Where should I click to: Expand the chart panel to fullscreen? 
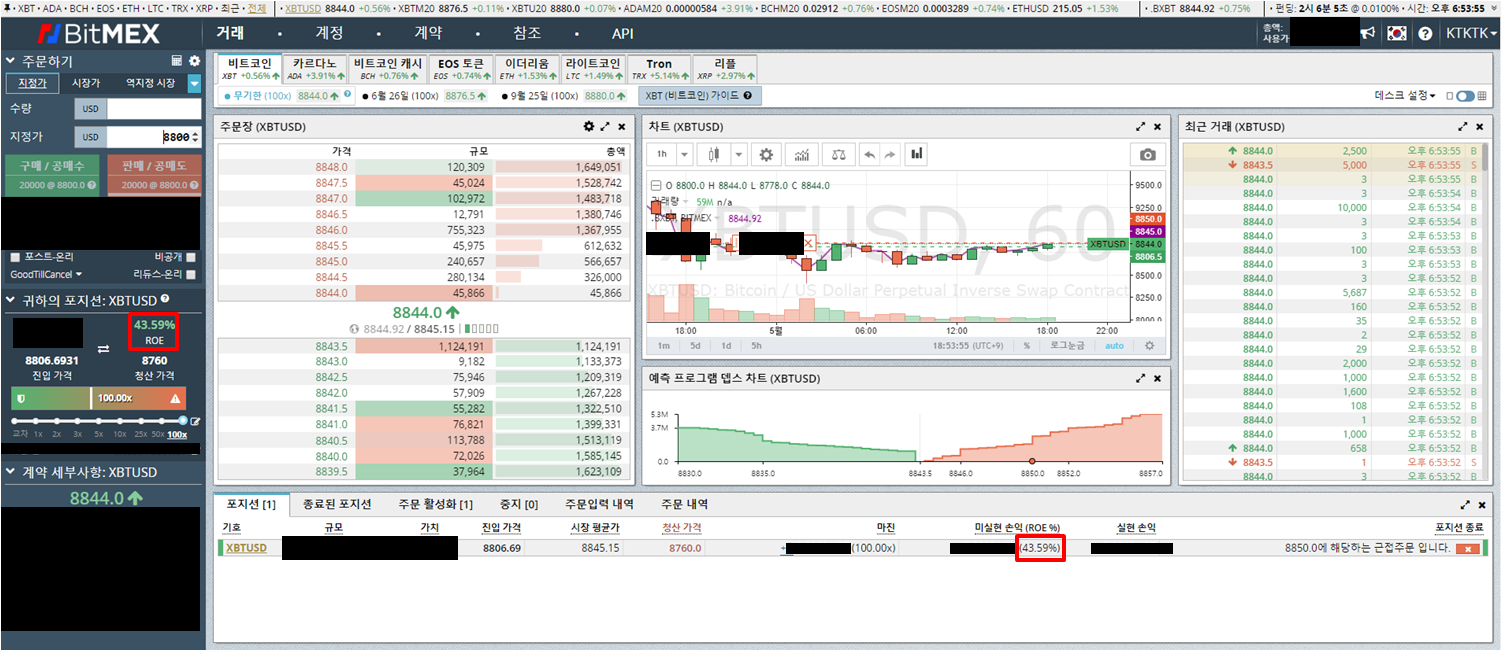coord(1141,127)
